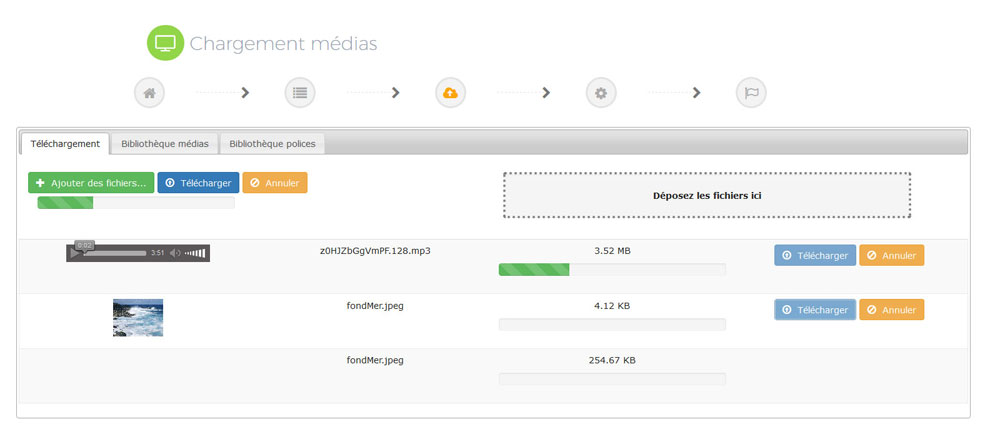This screenshot has height=434, width=1000.
Task: Click the green monitor icon beside Chargement médias
Action: (x=165, y=43)
